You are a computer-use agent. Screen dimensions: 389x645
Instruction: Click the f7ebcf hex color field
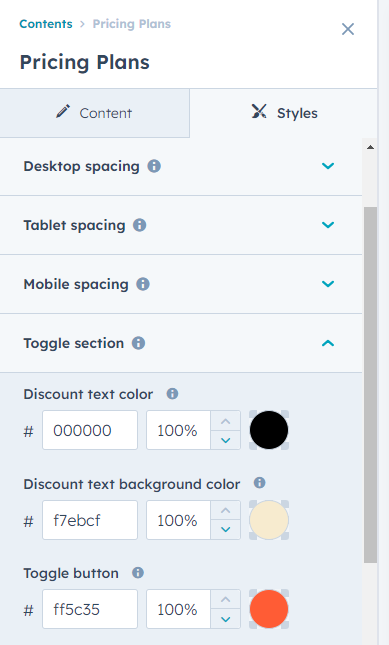point(90,520)
